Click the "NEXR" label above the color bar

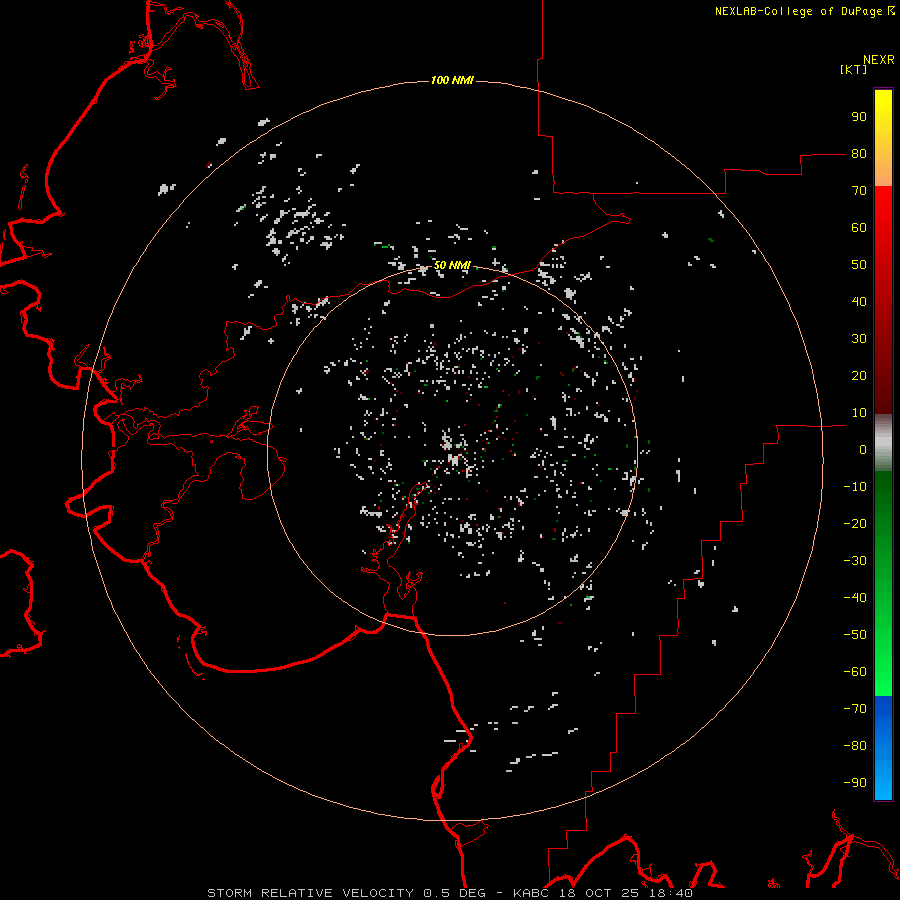[x=879, y=60]
